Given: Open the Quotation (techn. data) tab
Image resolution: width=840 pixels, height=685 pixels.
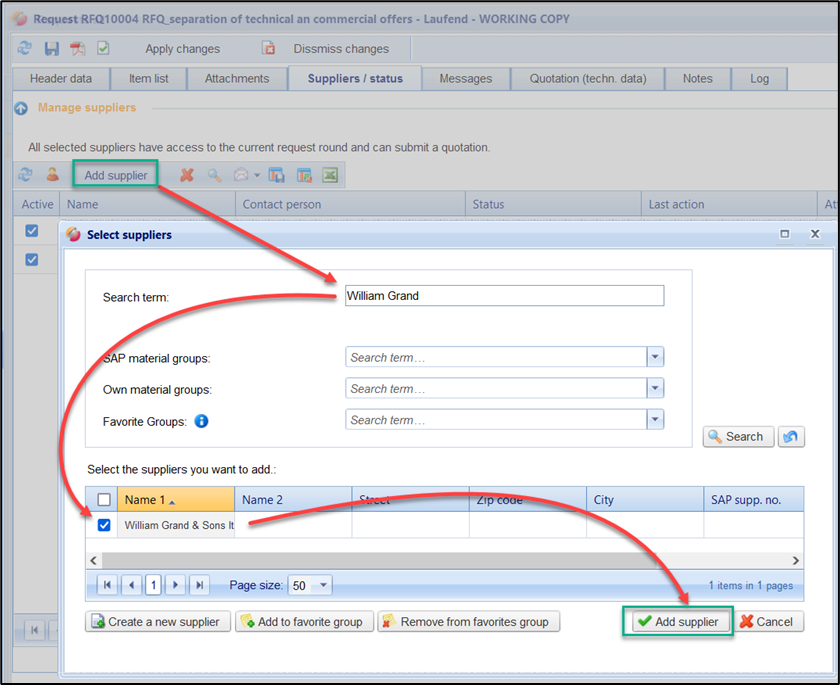Looking at the screenshot, I should pyautogui.click(x=587, y=79).
